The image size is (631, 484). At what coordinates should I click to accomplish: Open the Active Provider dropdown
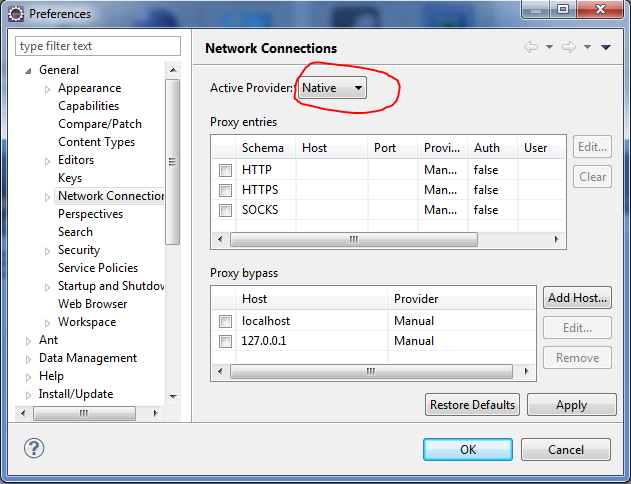pos(333,88)
